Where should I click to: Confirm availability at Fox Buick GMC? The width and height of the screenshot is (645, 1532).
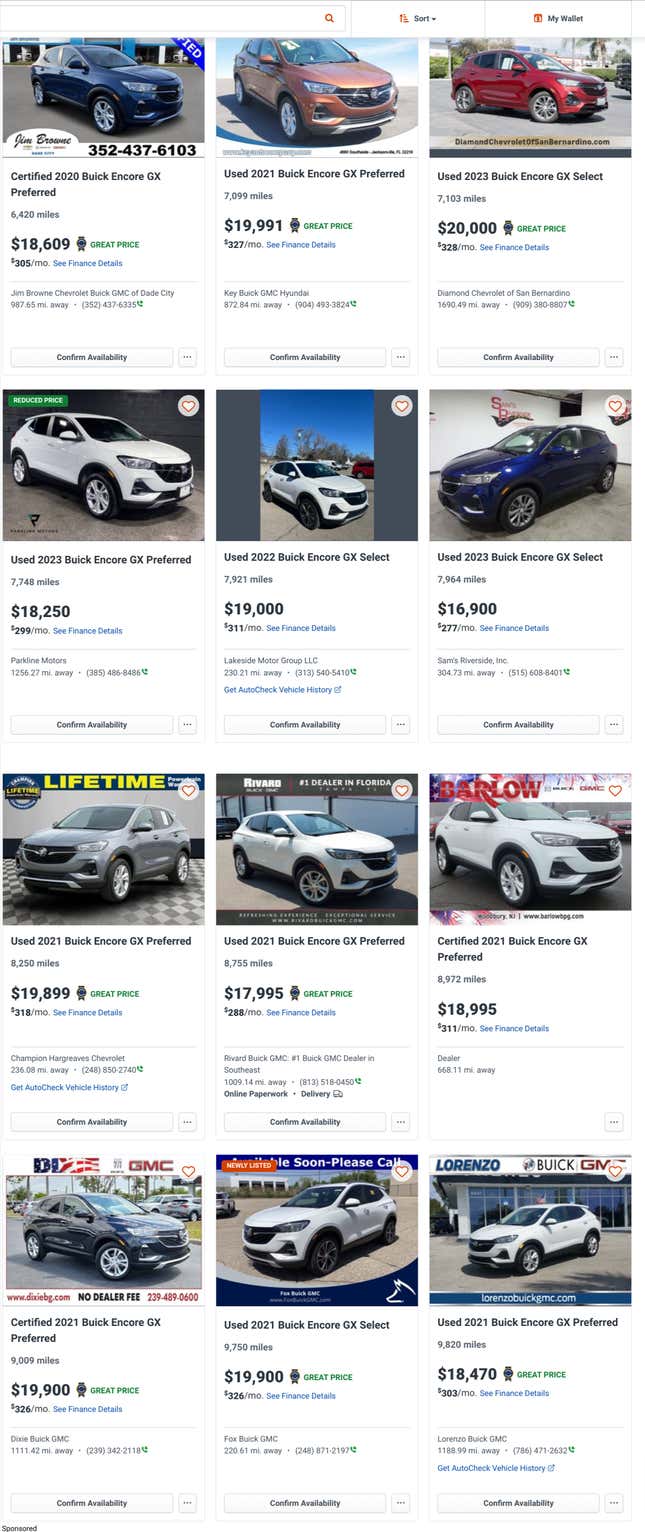tap(305, 1503)
